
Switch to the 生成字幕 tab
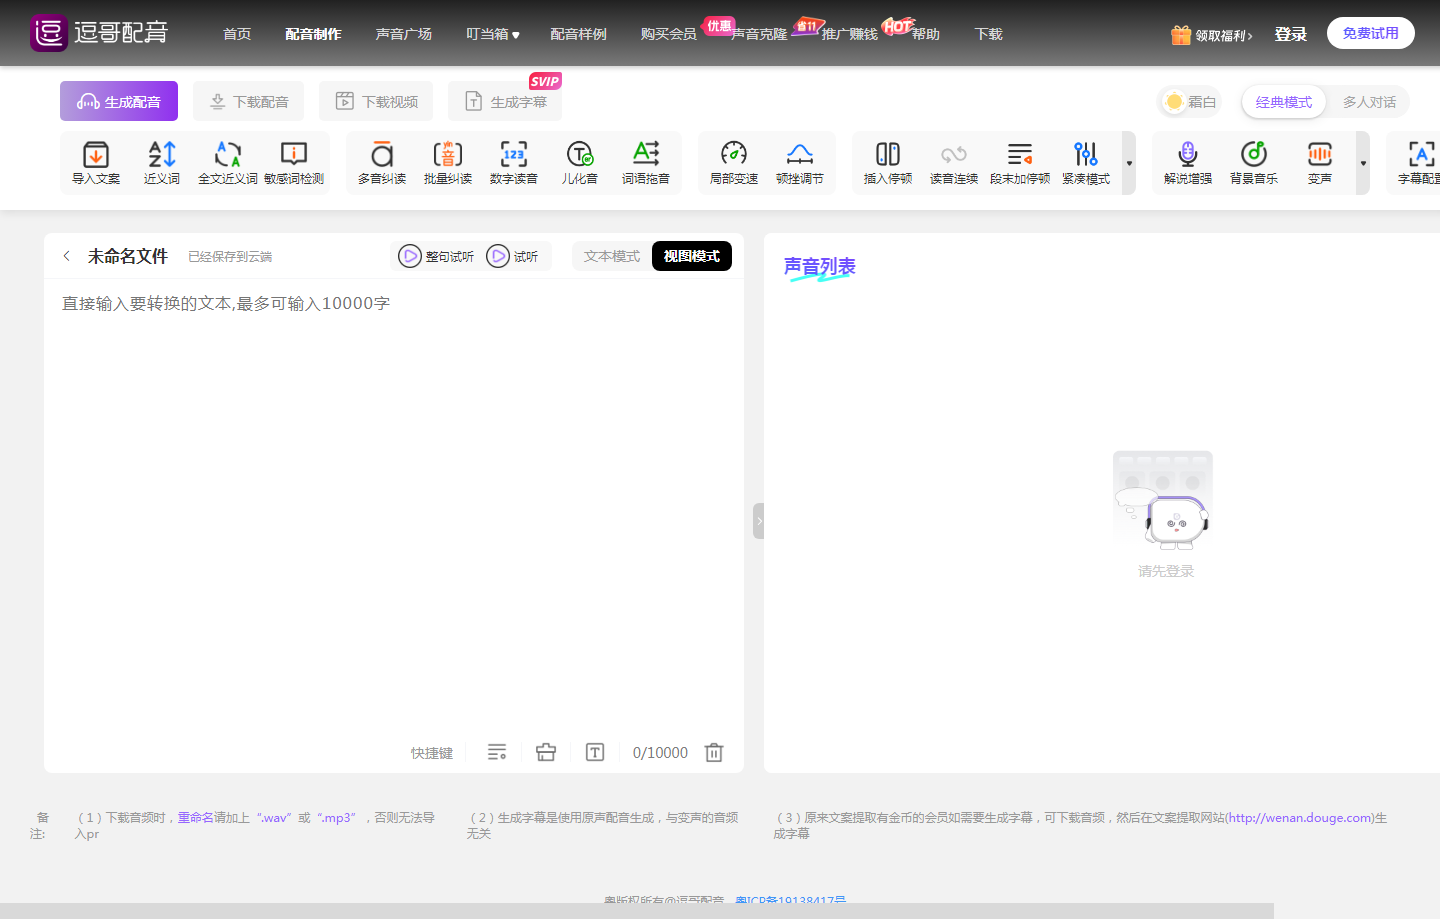click(x=504, y=101)
